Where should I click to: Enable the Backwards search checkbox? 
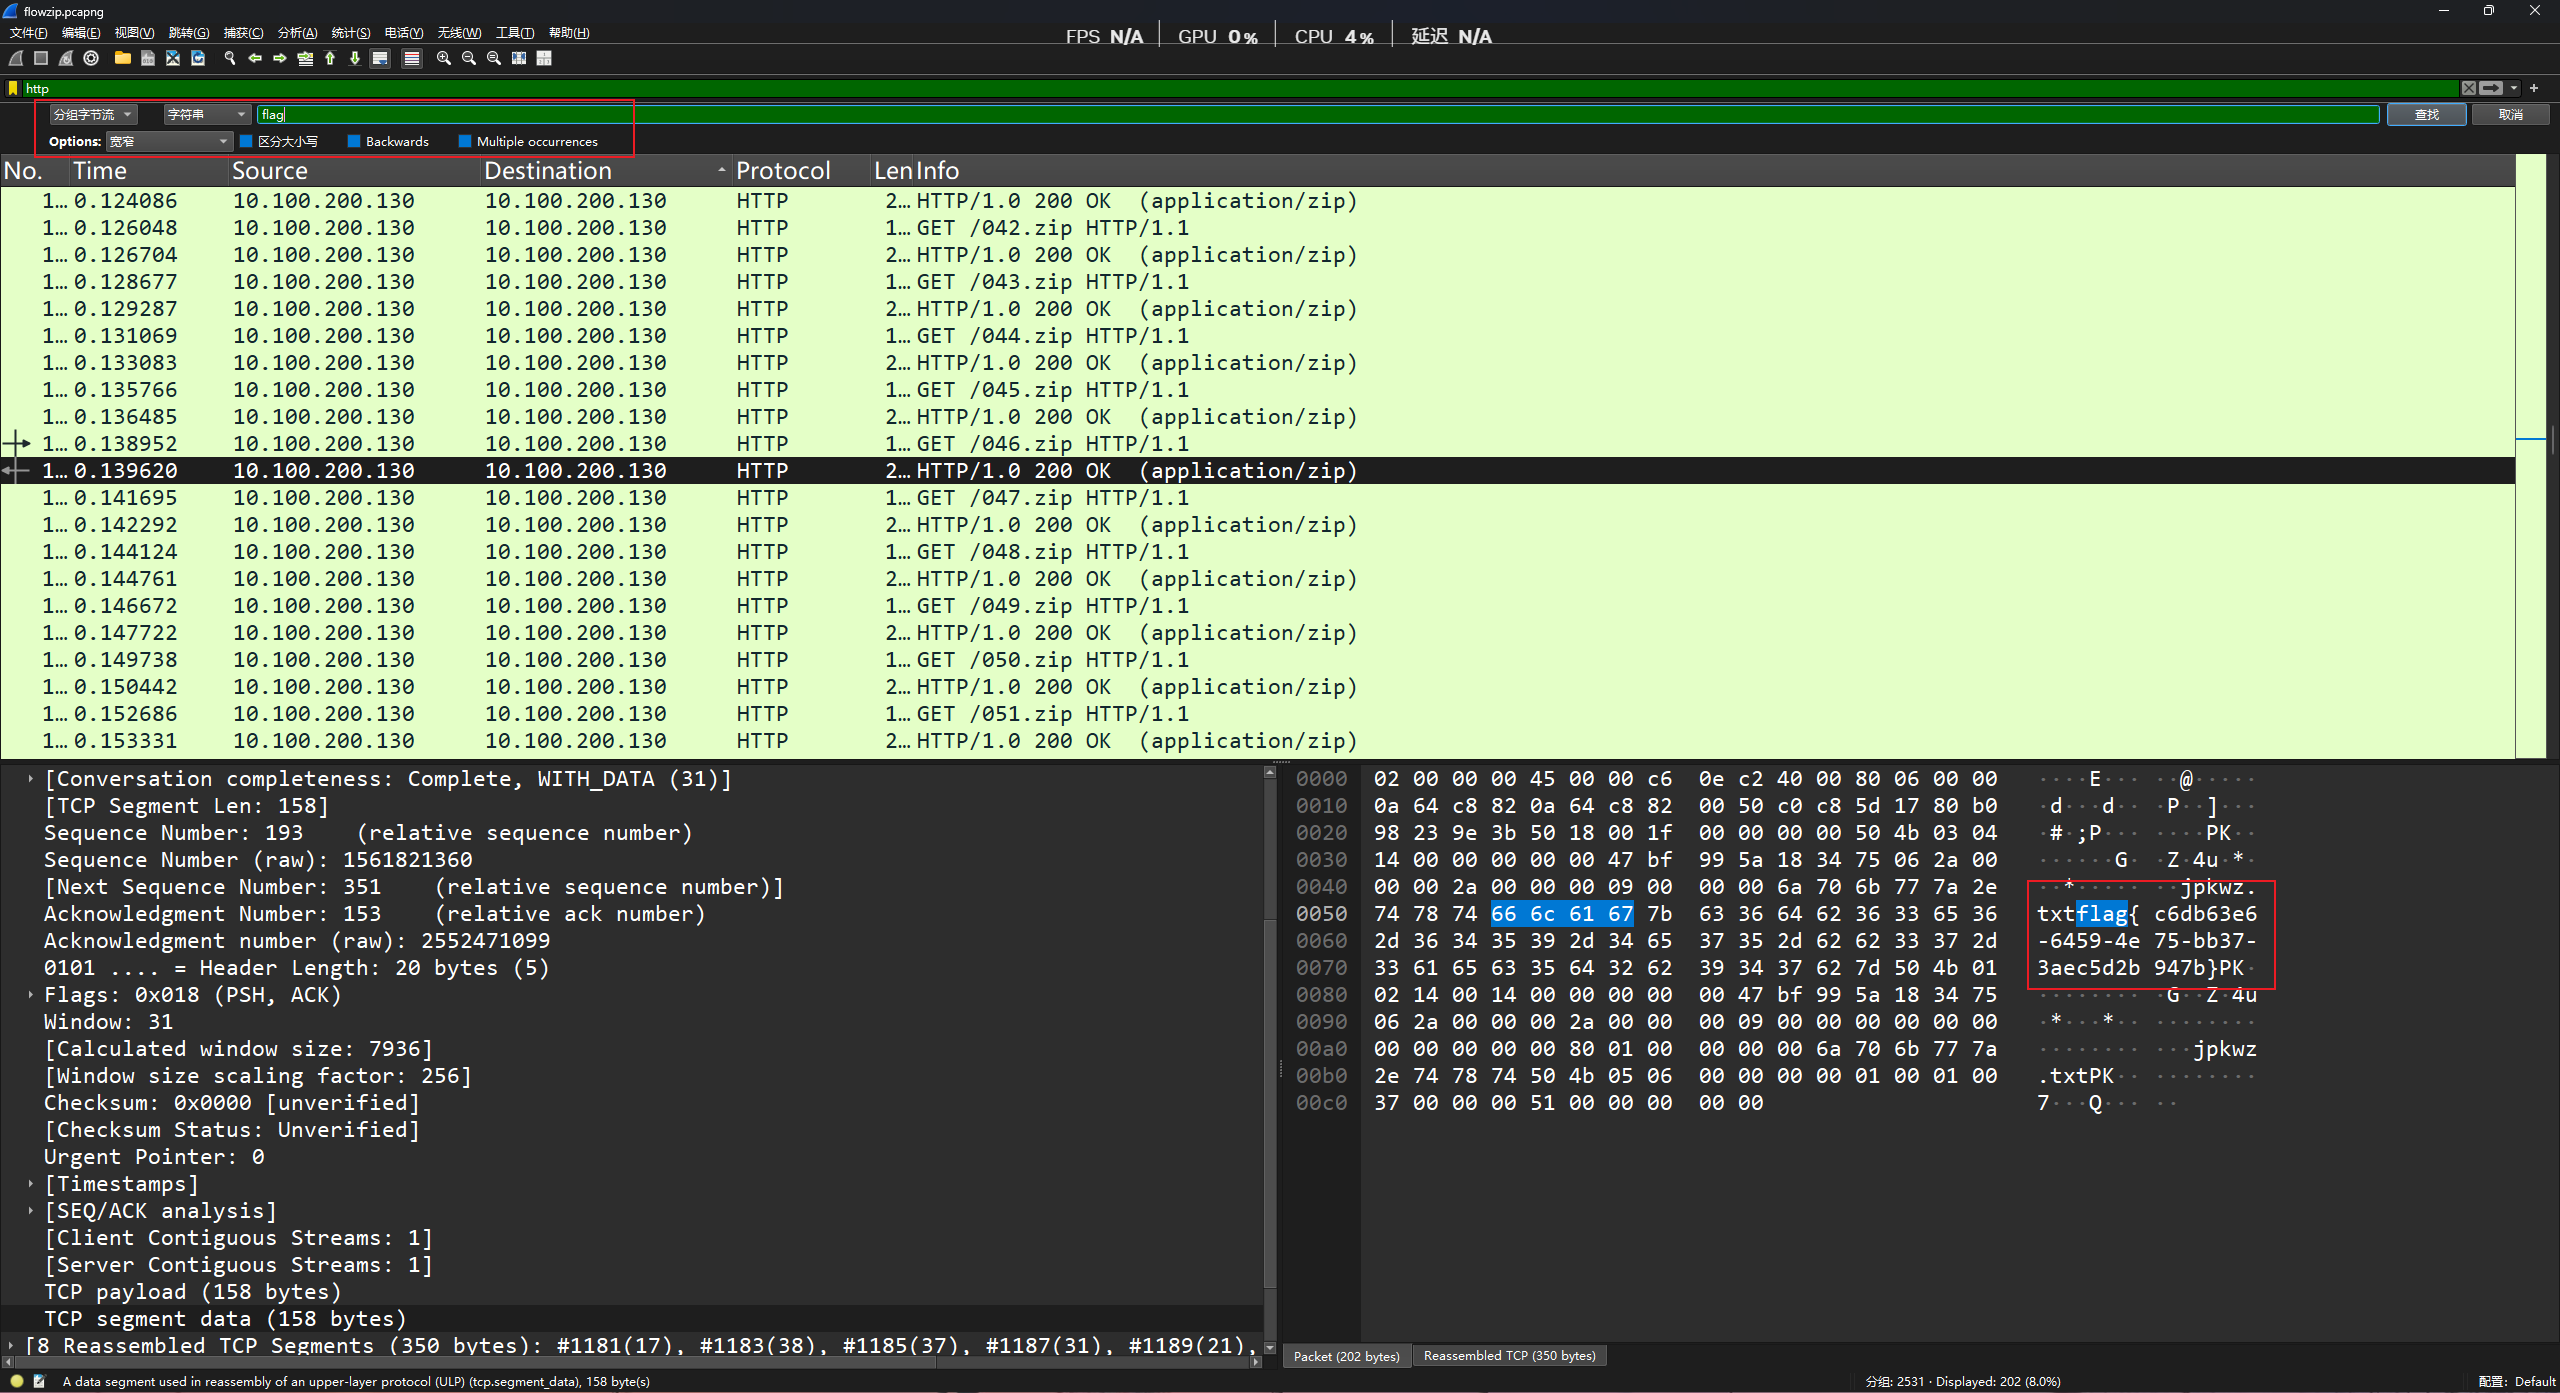354,142
